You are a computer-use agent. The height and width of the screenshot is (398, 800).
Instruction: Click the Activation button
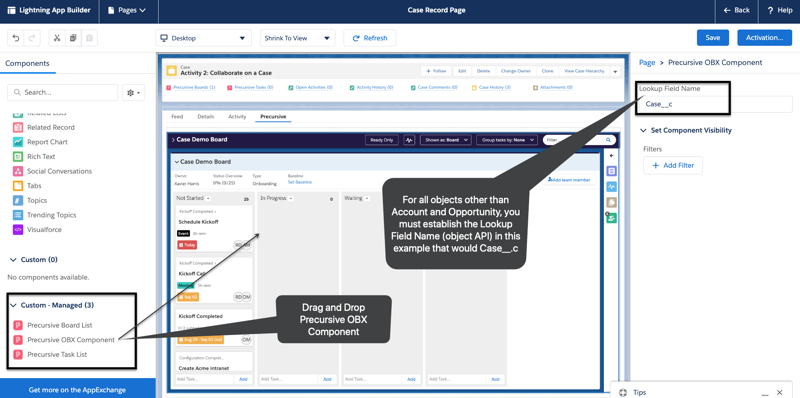(764, 38)
